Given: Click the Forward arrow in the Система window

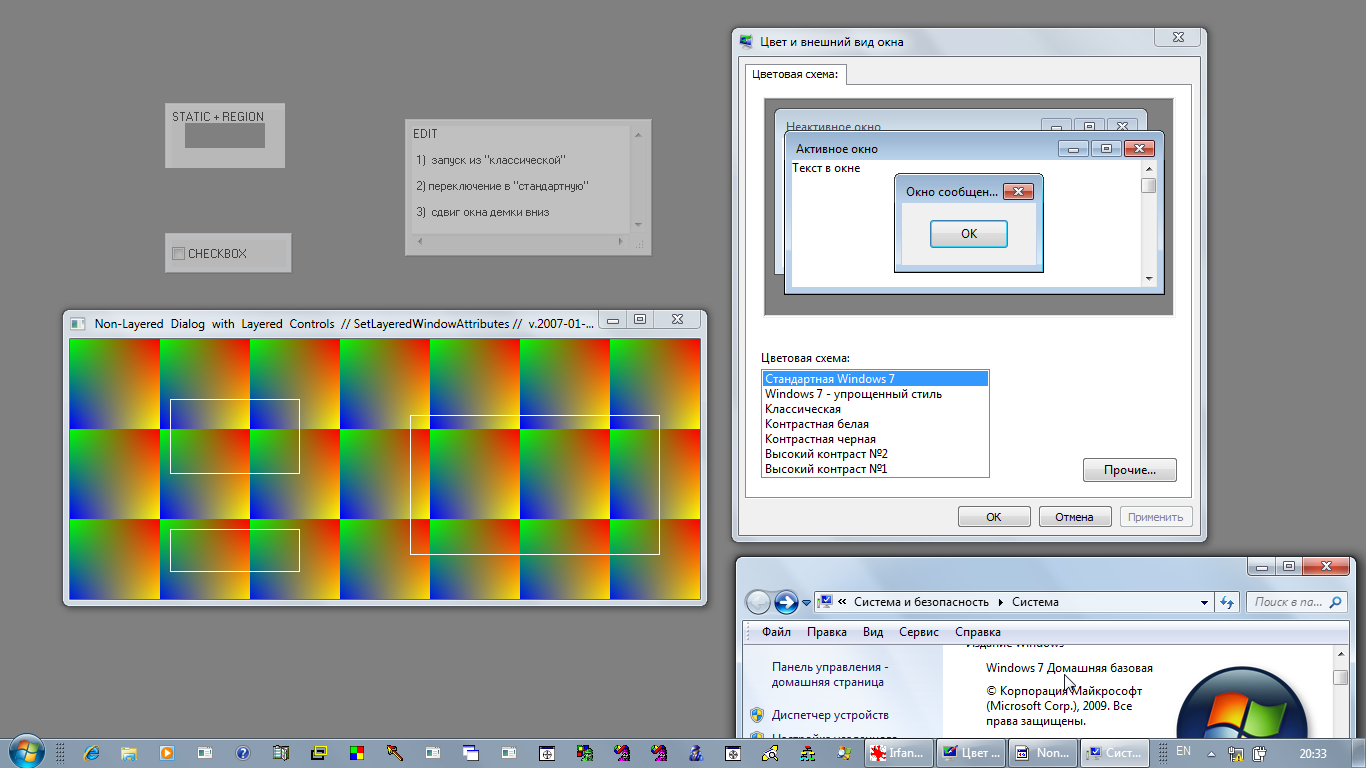Looking at the screenshot, I should (787, 602).
